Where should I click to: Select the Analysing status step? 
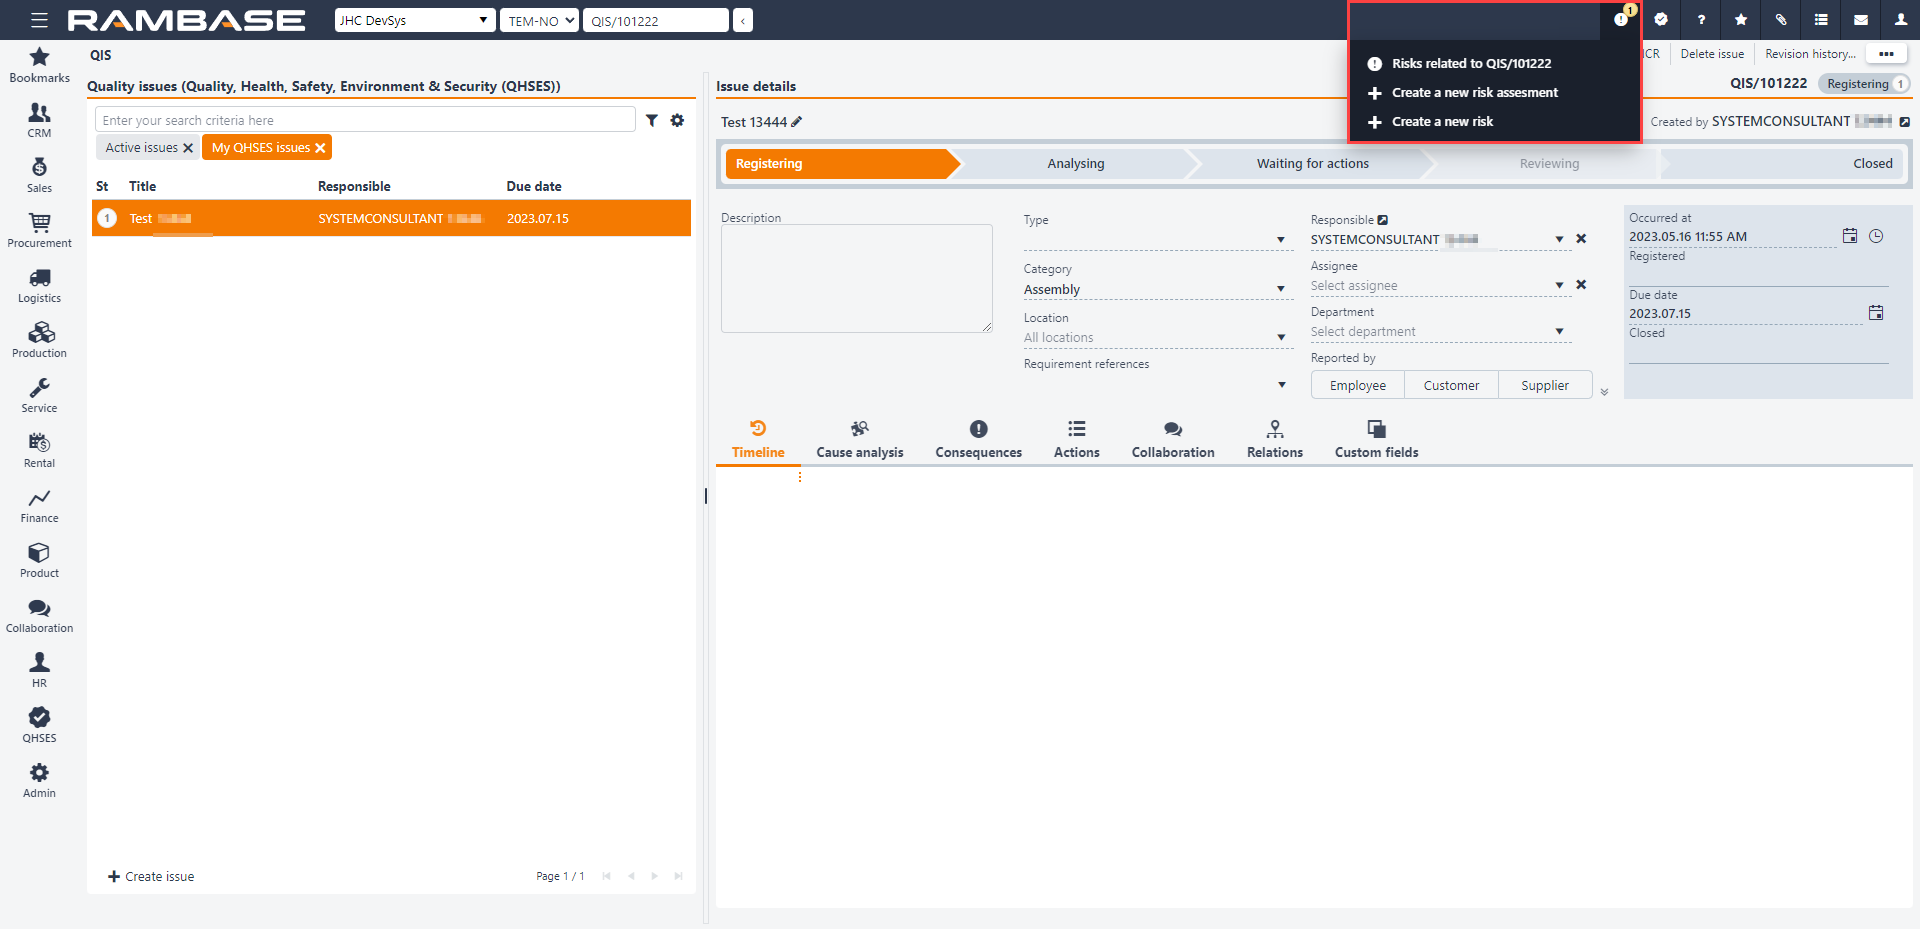[1075, 163]
